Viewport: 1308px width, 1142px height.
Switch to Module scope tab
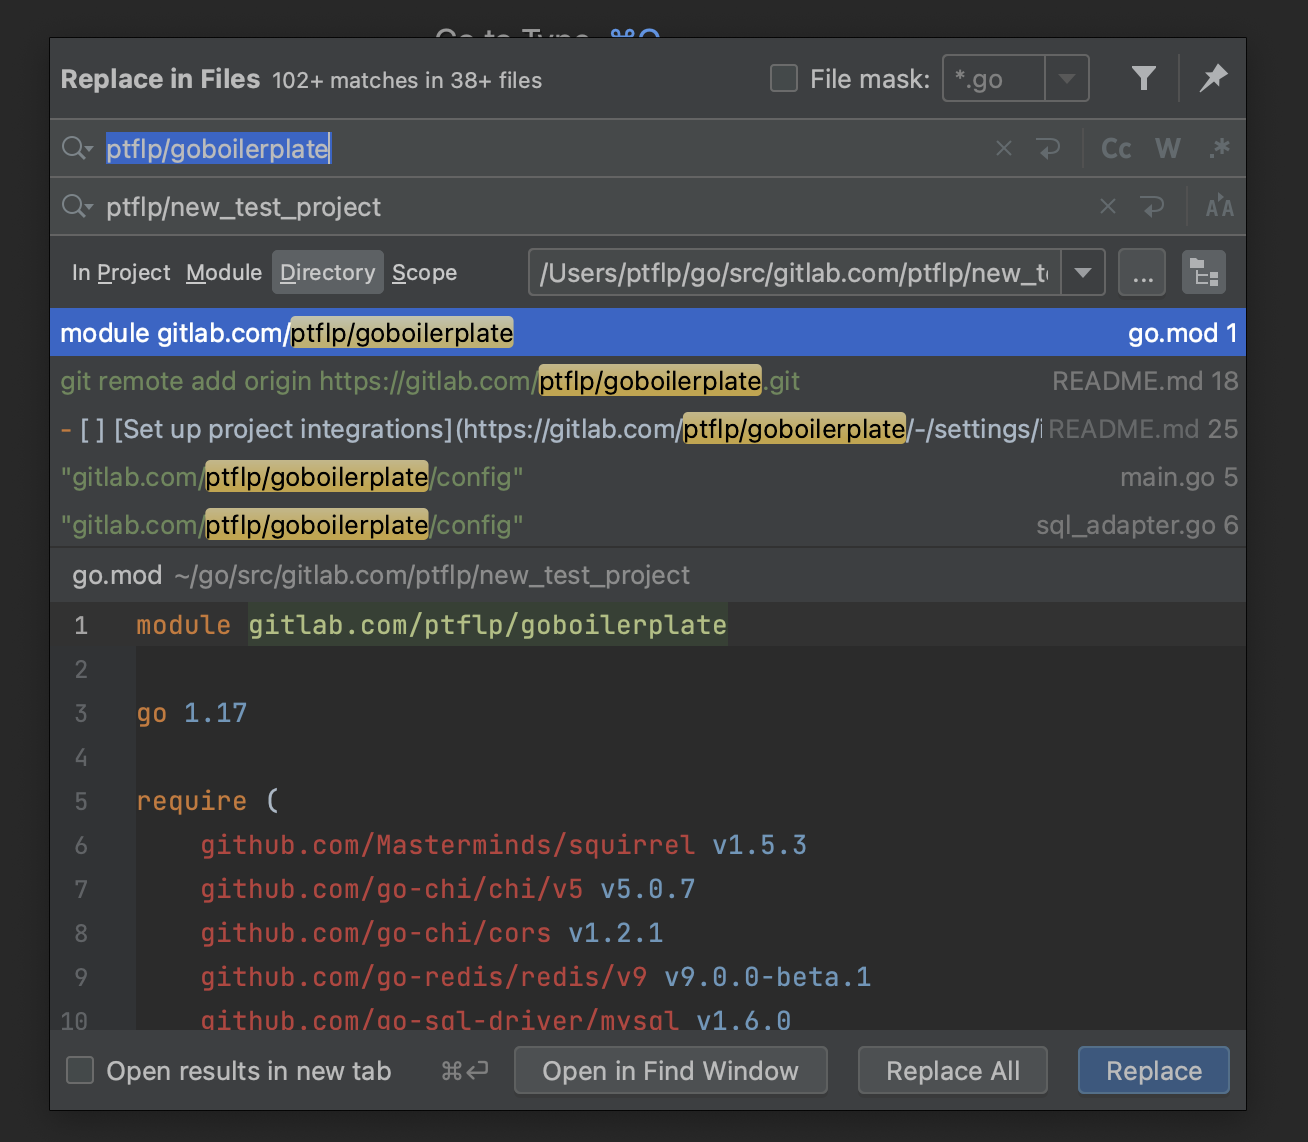[224, 273]
